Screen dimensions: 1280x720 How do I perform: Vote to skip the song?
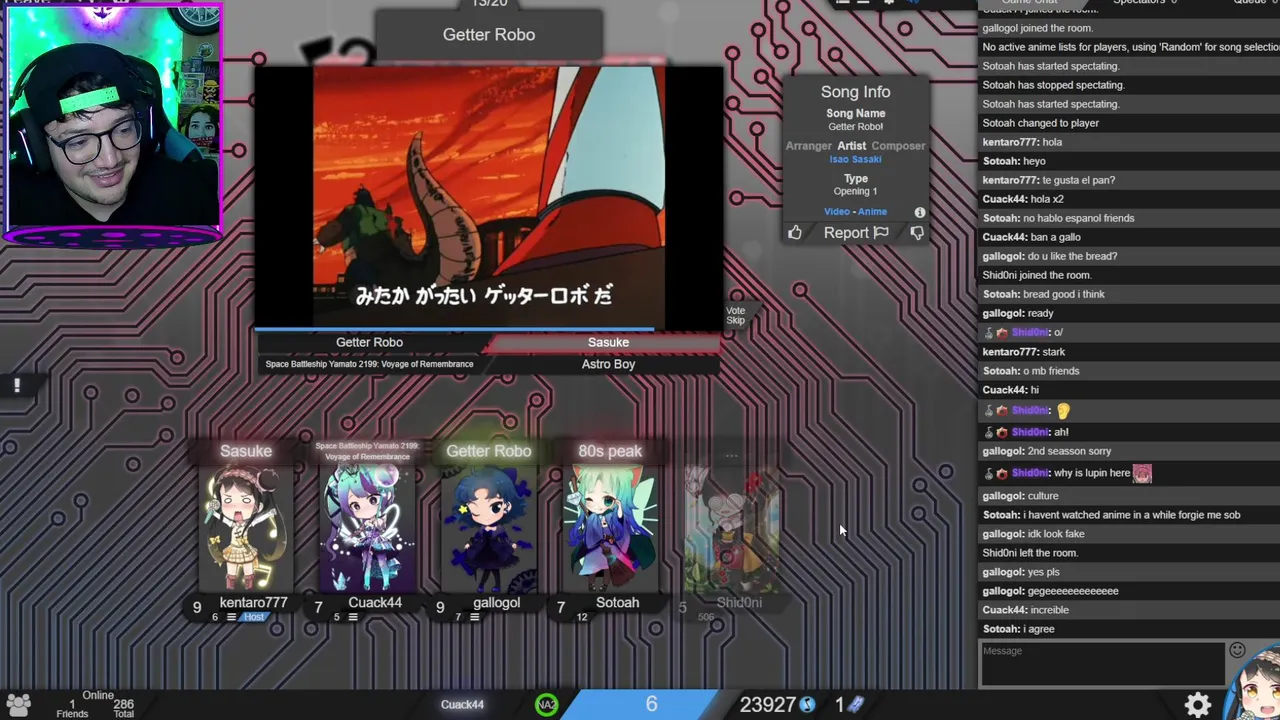click(735, 315)
